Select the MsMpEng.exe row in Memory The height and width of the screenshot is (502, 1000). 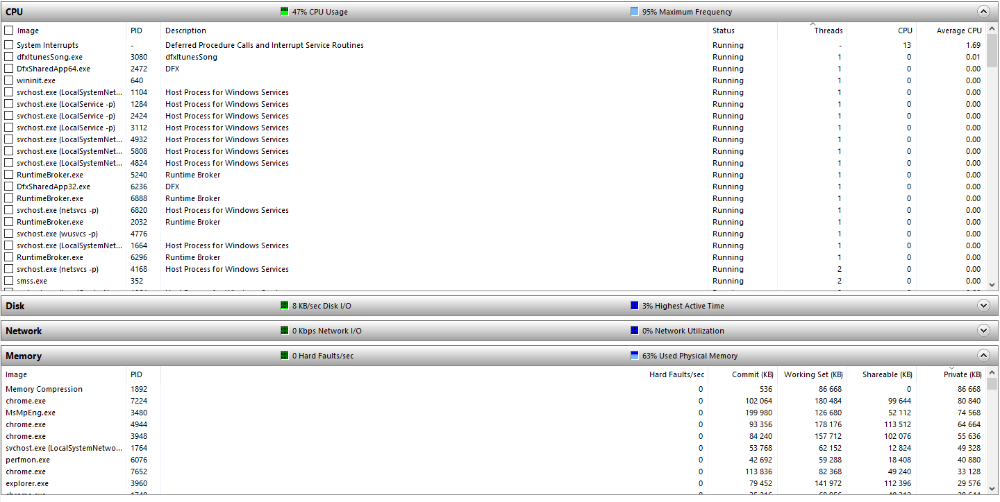494,413
